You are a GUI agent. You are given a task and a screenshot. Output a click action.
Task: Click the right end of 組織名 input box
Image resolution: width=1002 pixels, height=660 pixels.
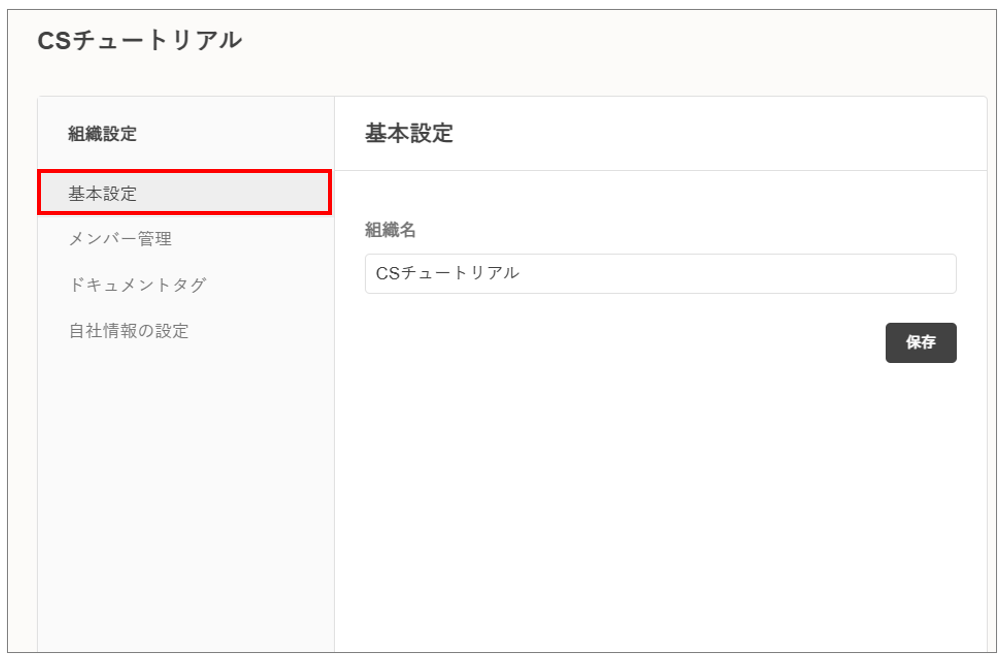pos(940,273)
